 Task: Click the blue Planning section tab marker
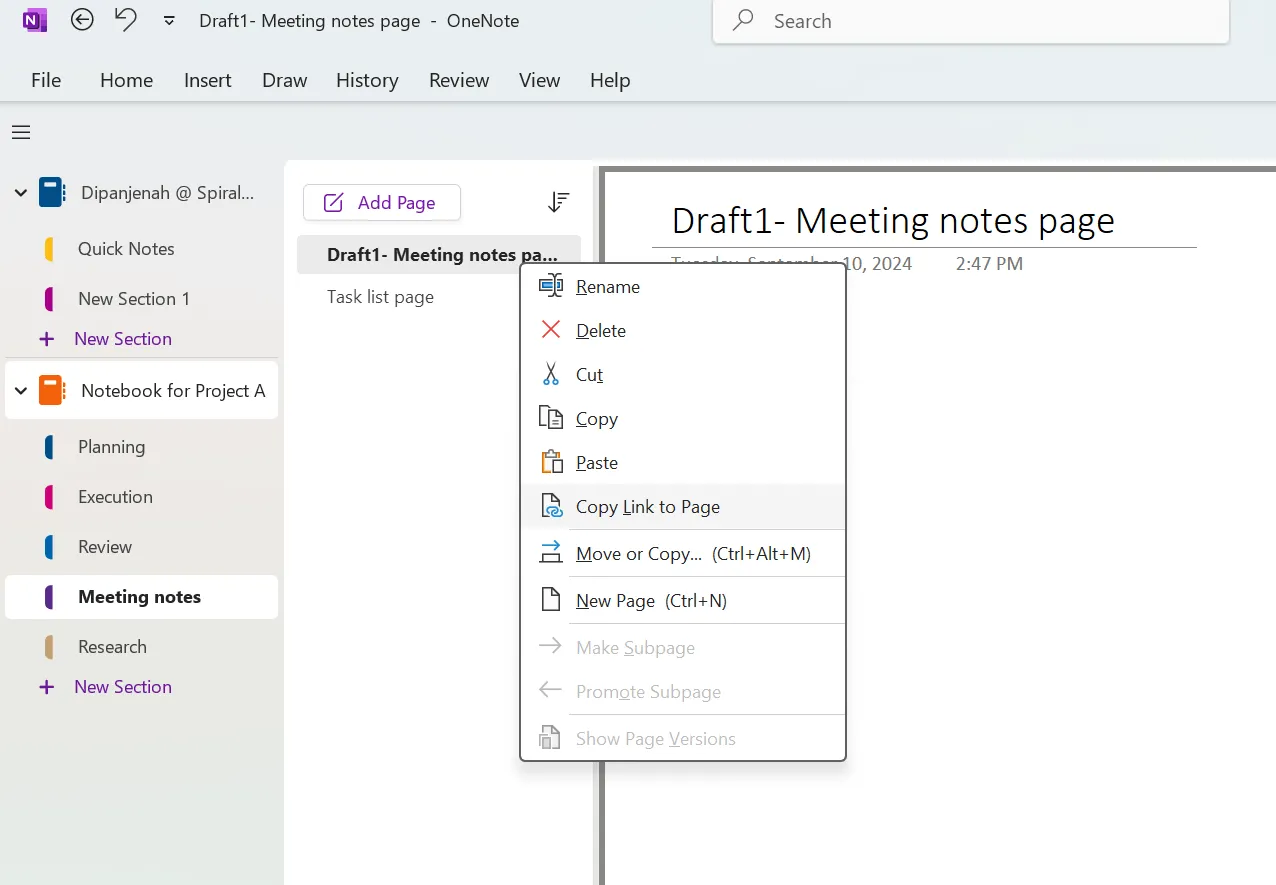(49, 447)
